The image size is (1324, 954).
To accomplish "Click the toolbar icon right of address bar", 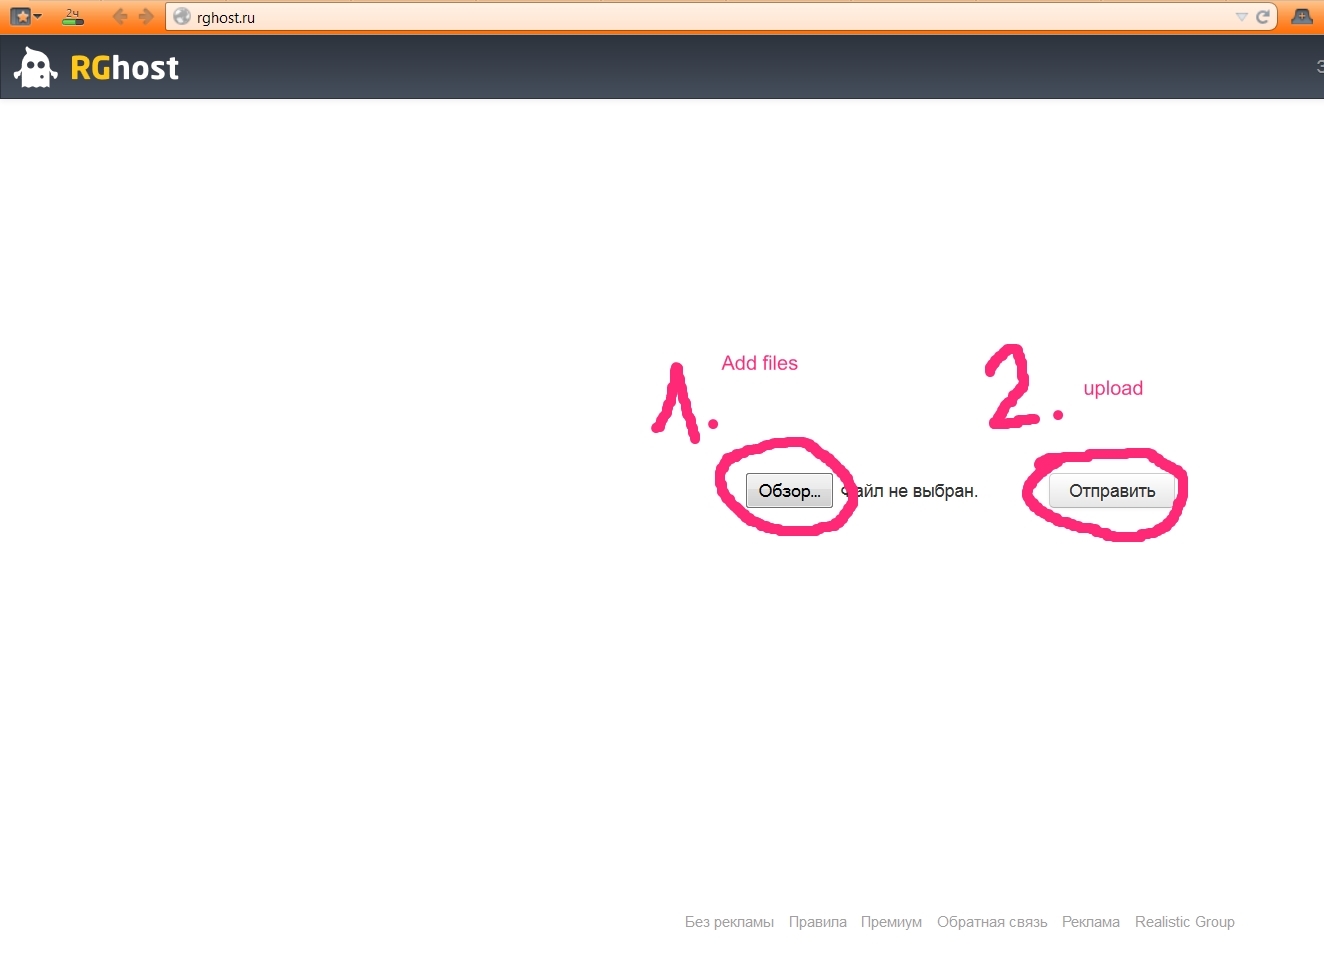I will (x=1302, y=17).
